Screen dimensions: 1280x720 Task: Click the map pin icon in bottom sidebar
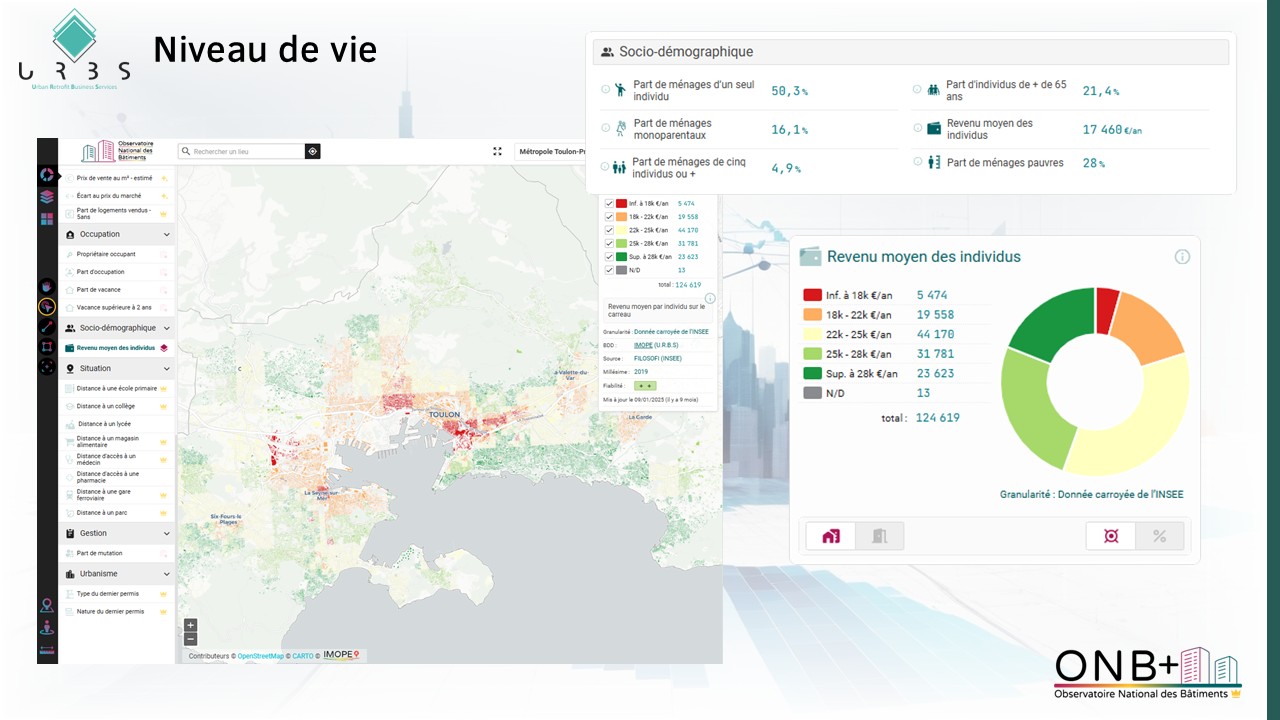47,605
